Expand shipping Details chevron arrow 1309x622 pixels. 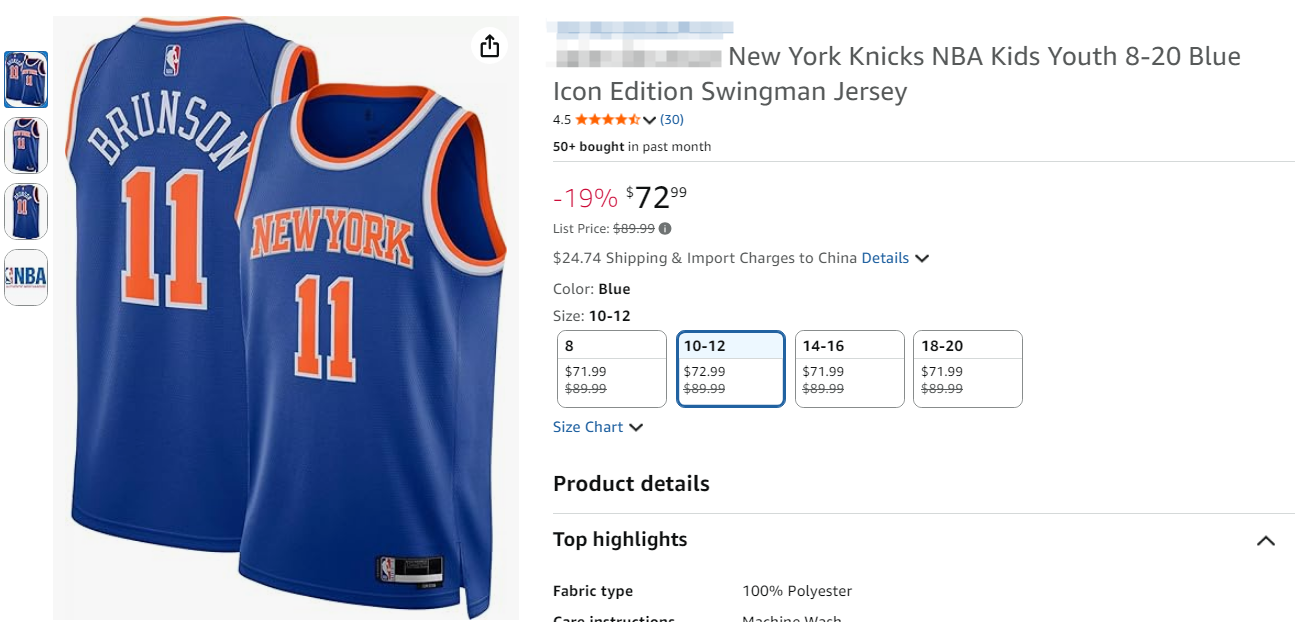tap(922, 259)
